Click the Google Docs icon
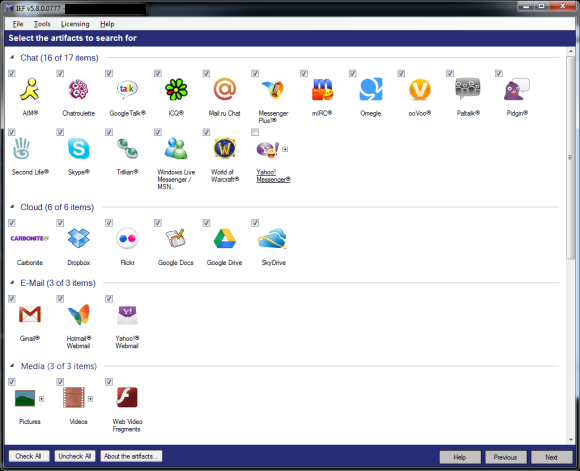The image size is (580, 471). (x=176, y=238)
